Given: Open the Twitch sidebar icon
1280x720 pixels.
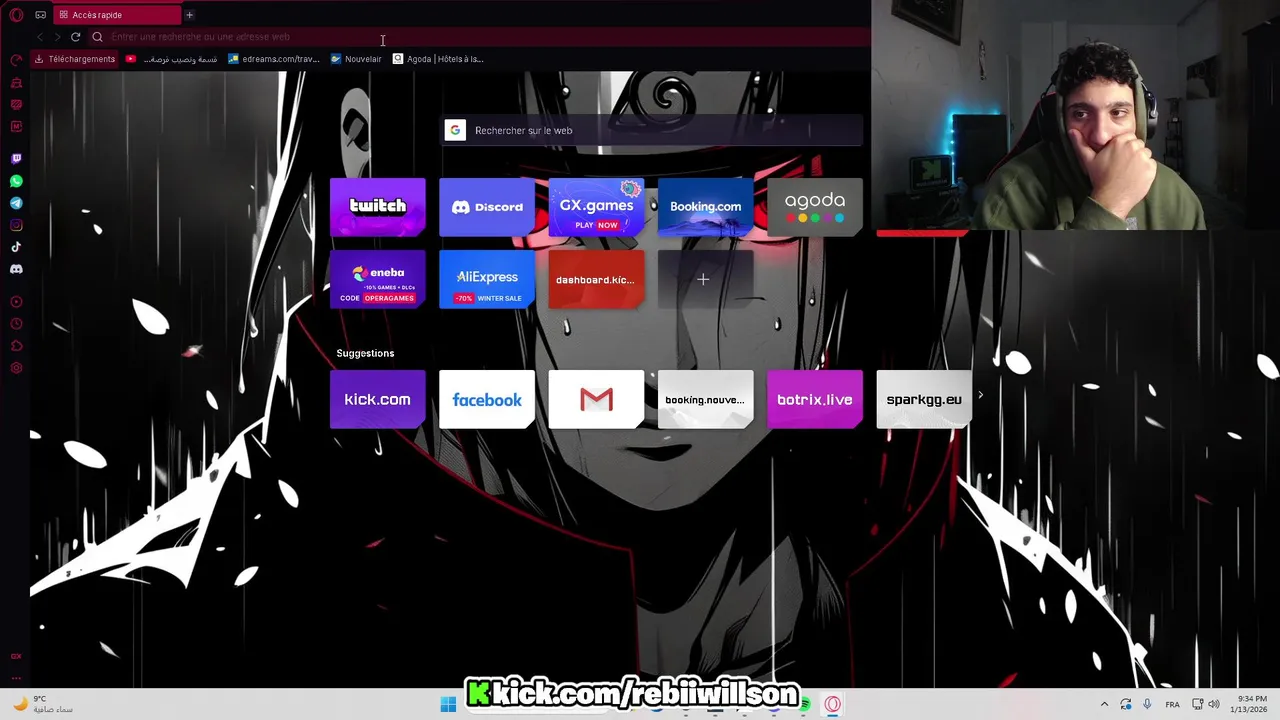Looking at the screenshot, I should [16, 159].
